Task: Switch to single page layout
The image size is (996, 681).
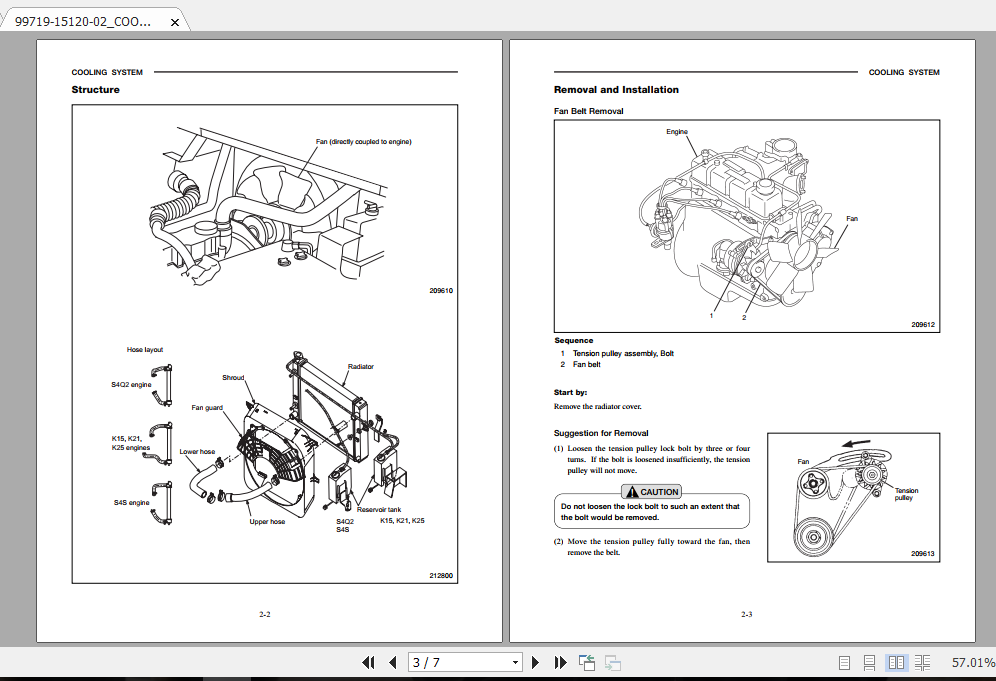Action: tap(843, 662)
